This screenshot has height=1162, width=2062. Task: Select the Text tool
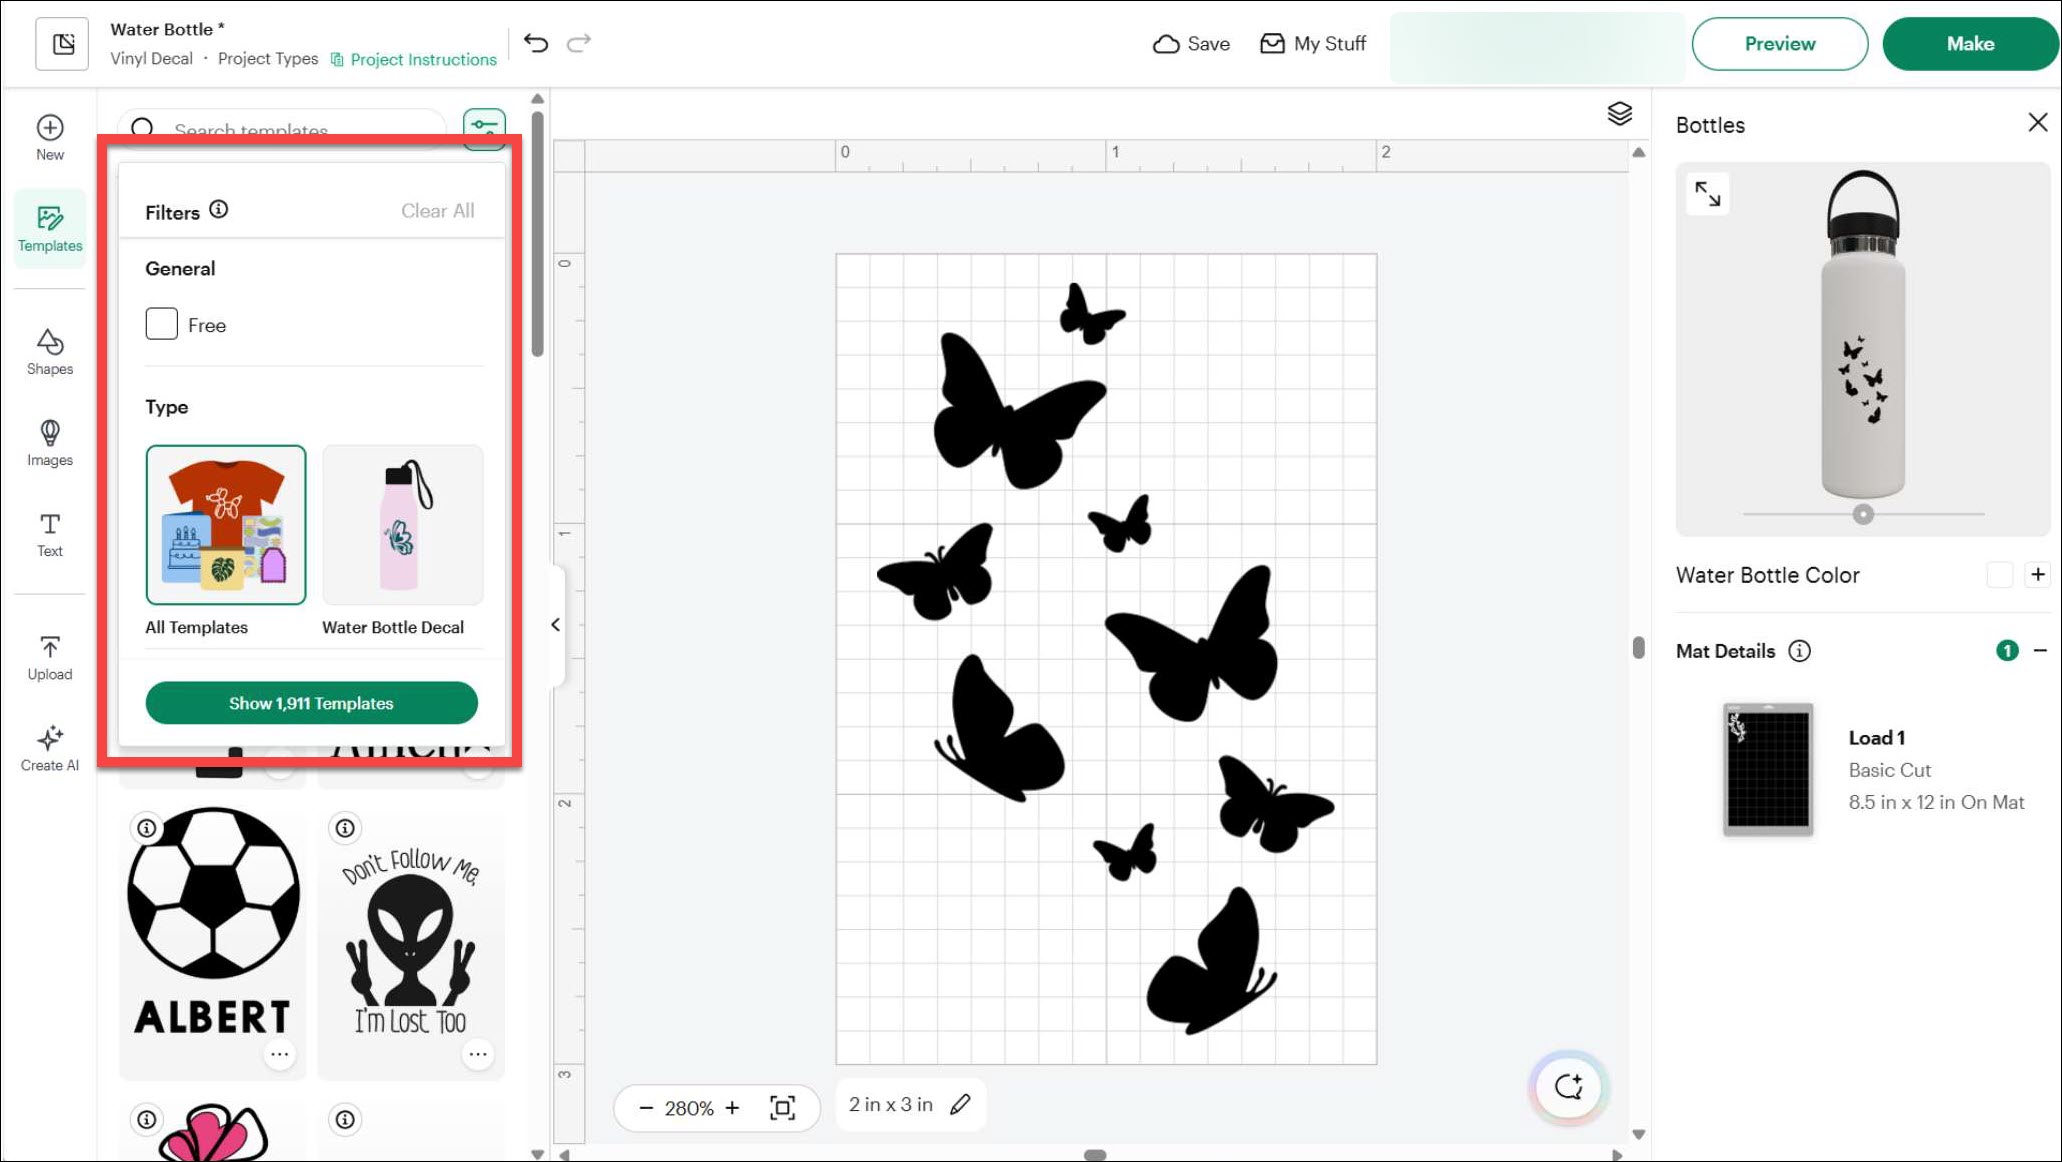tap(50, 535)
